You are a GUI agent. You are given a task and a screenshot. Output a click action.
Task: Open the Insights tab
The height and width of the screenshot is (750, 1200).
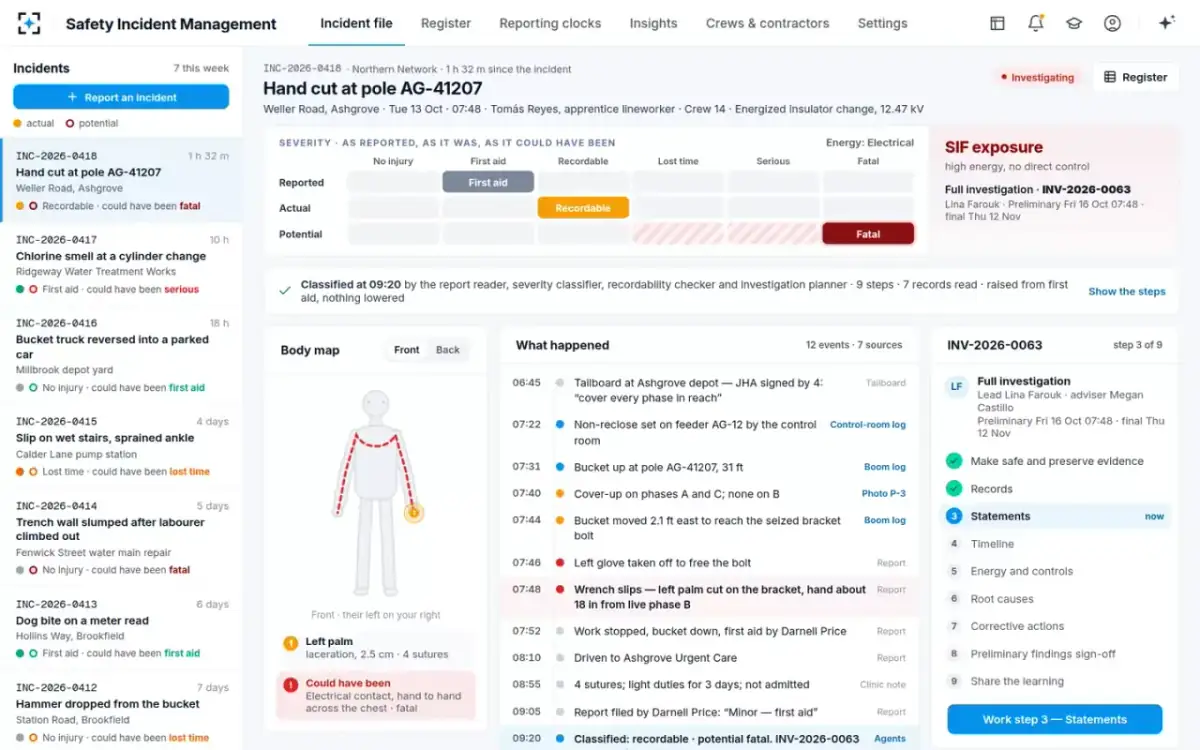[x=653, y=23]
